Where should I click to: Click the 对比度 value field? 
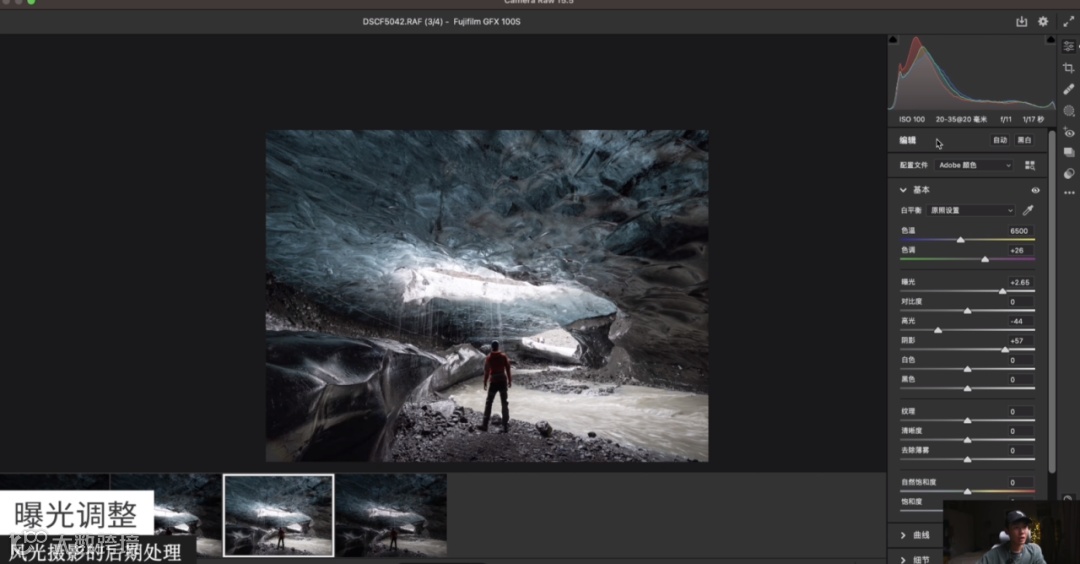tap(1019, 302)
